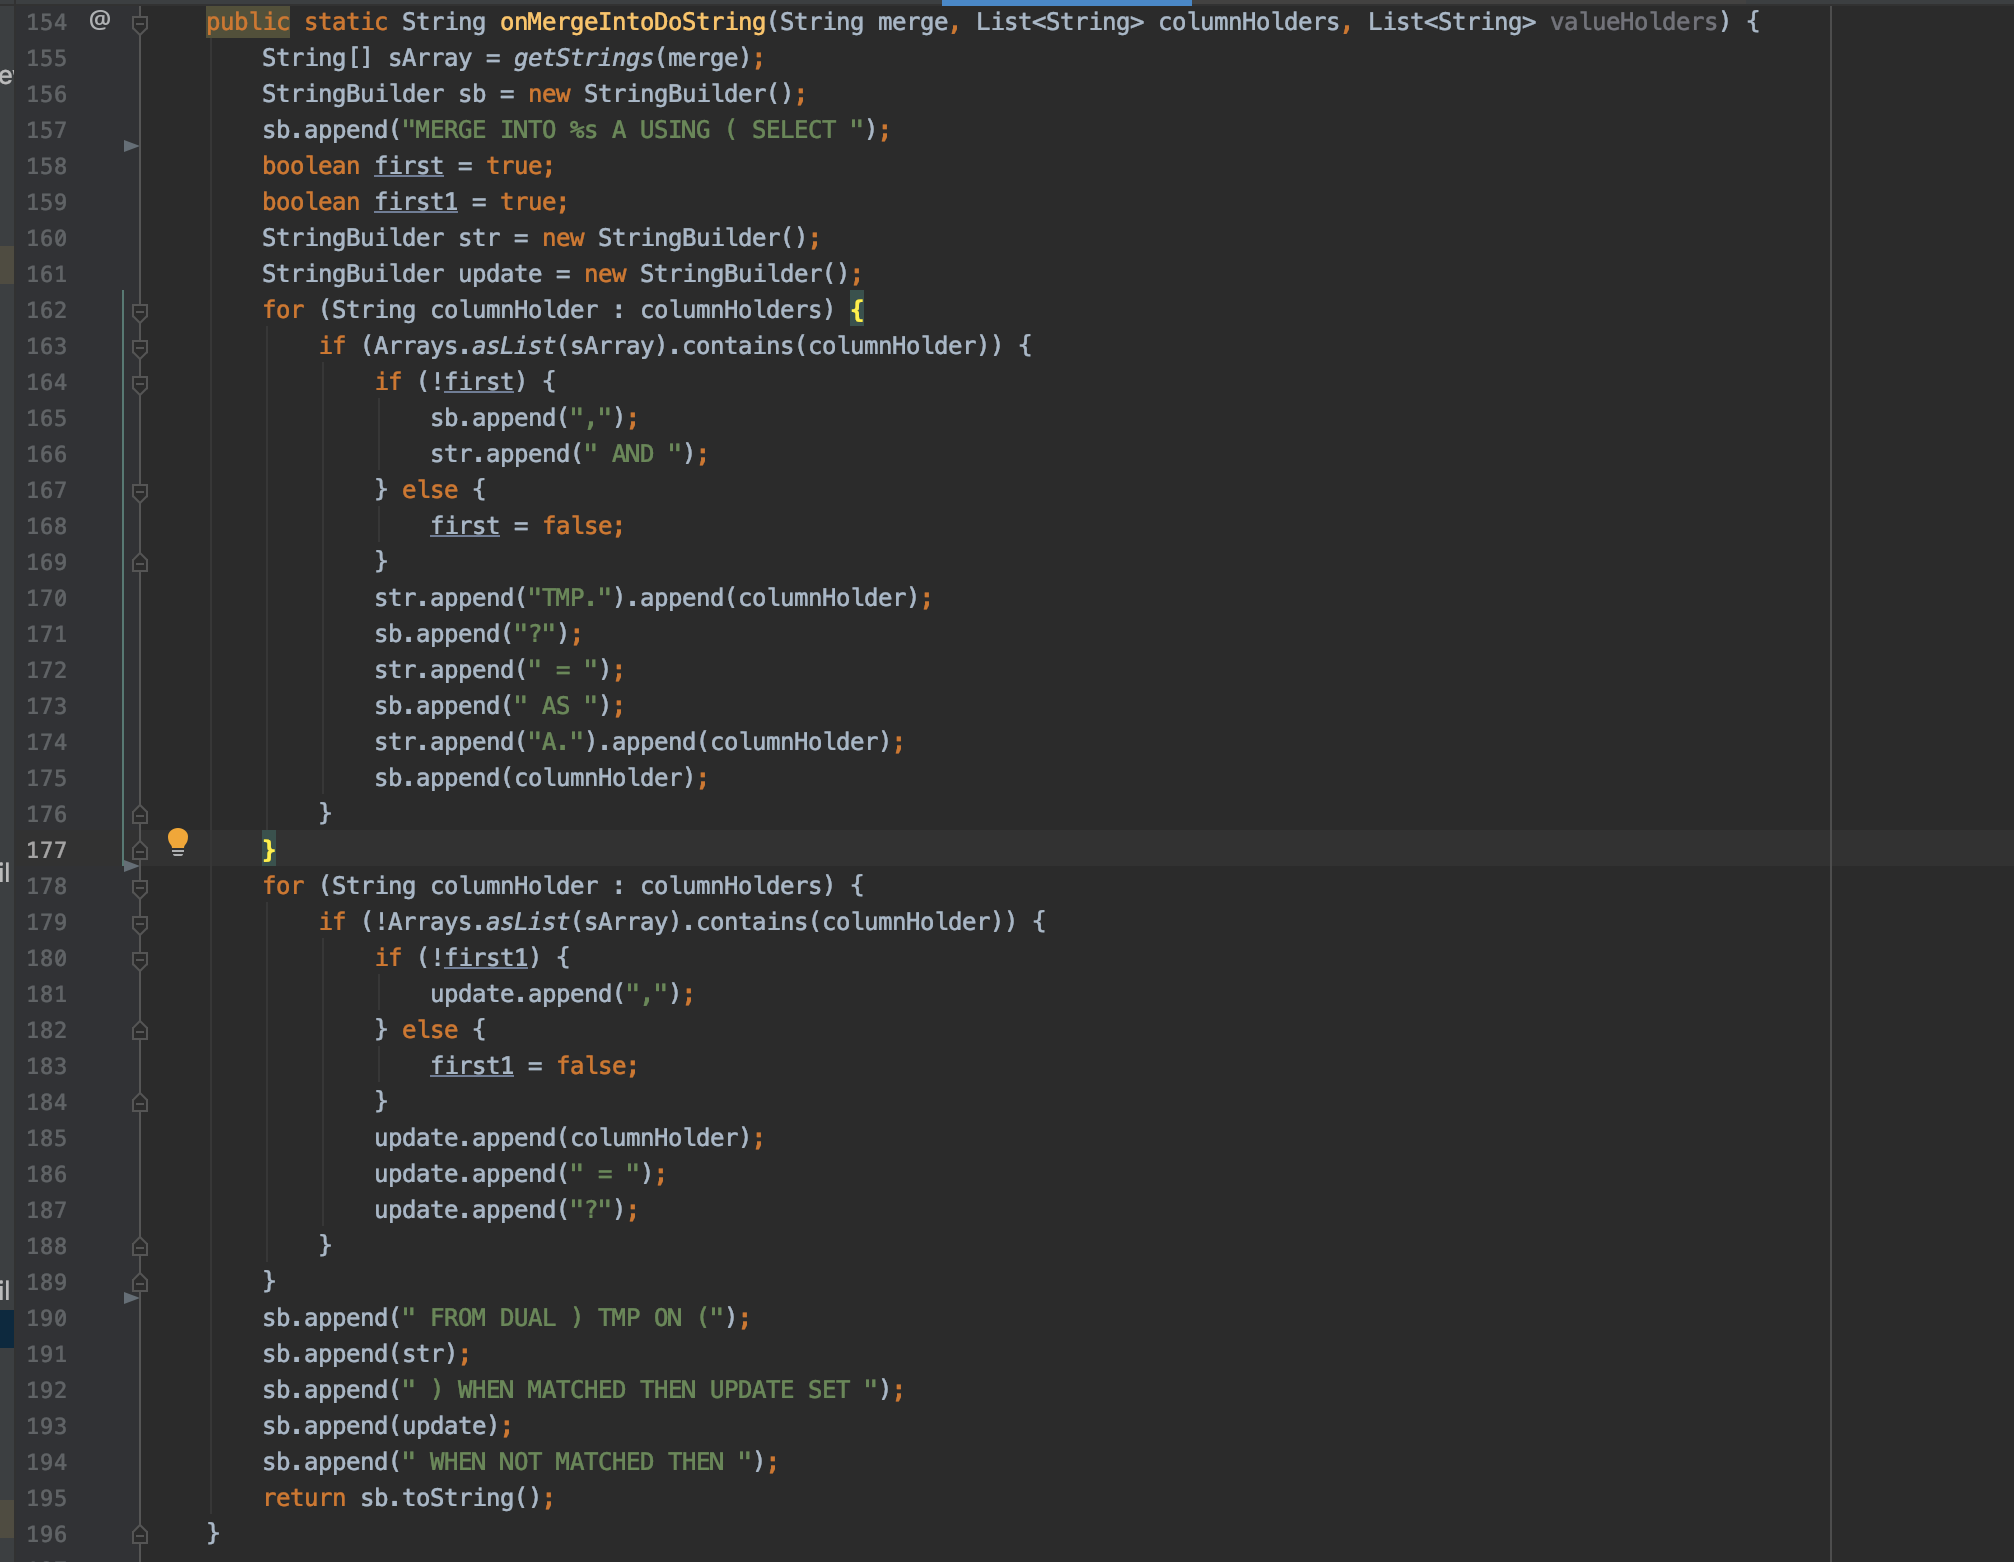Collapse the second for loop fold at line 178
This screenshot has width=2014, height=1562.
coord(140,887)
